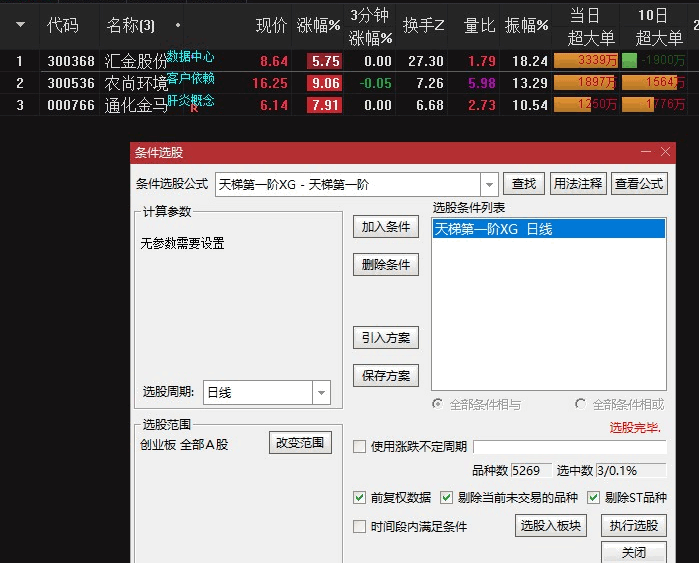Viewport: 699px width, 563px height.
Task: Click the R mark on 通化金马
Action: (194, 108)
